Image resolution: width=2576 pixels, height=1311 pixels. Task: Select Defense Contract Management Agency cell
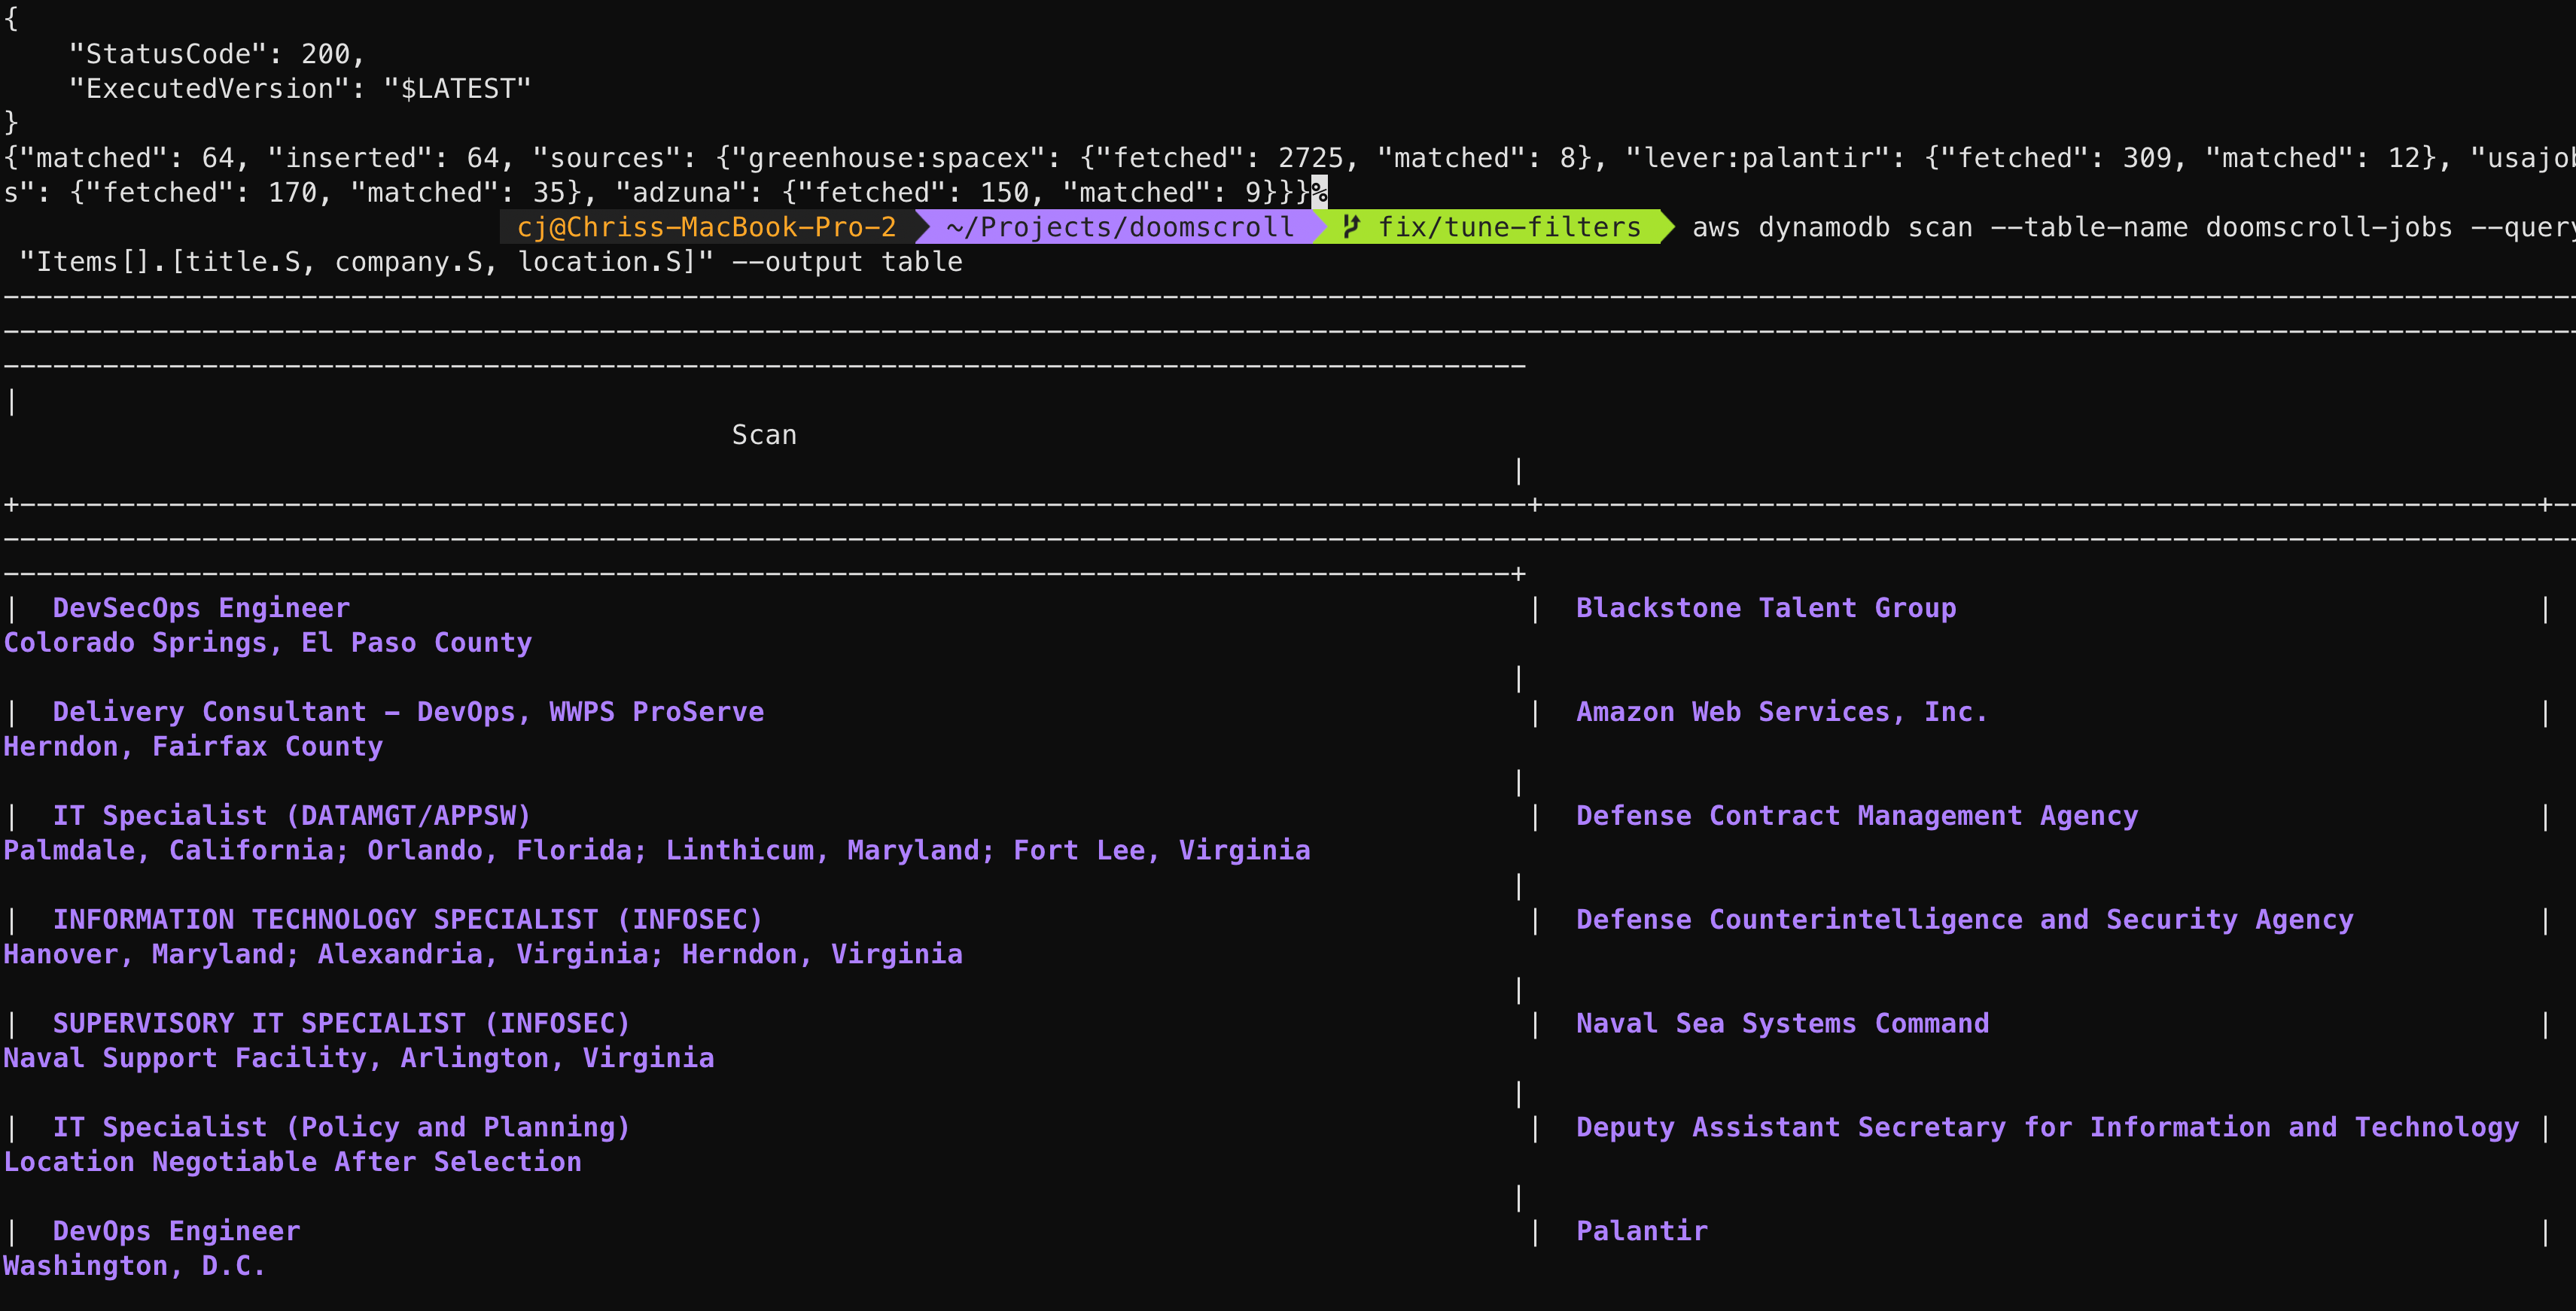pyautogui.click(x=1857, y=816)
